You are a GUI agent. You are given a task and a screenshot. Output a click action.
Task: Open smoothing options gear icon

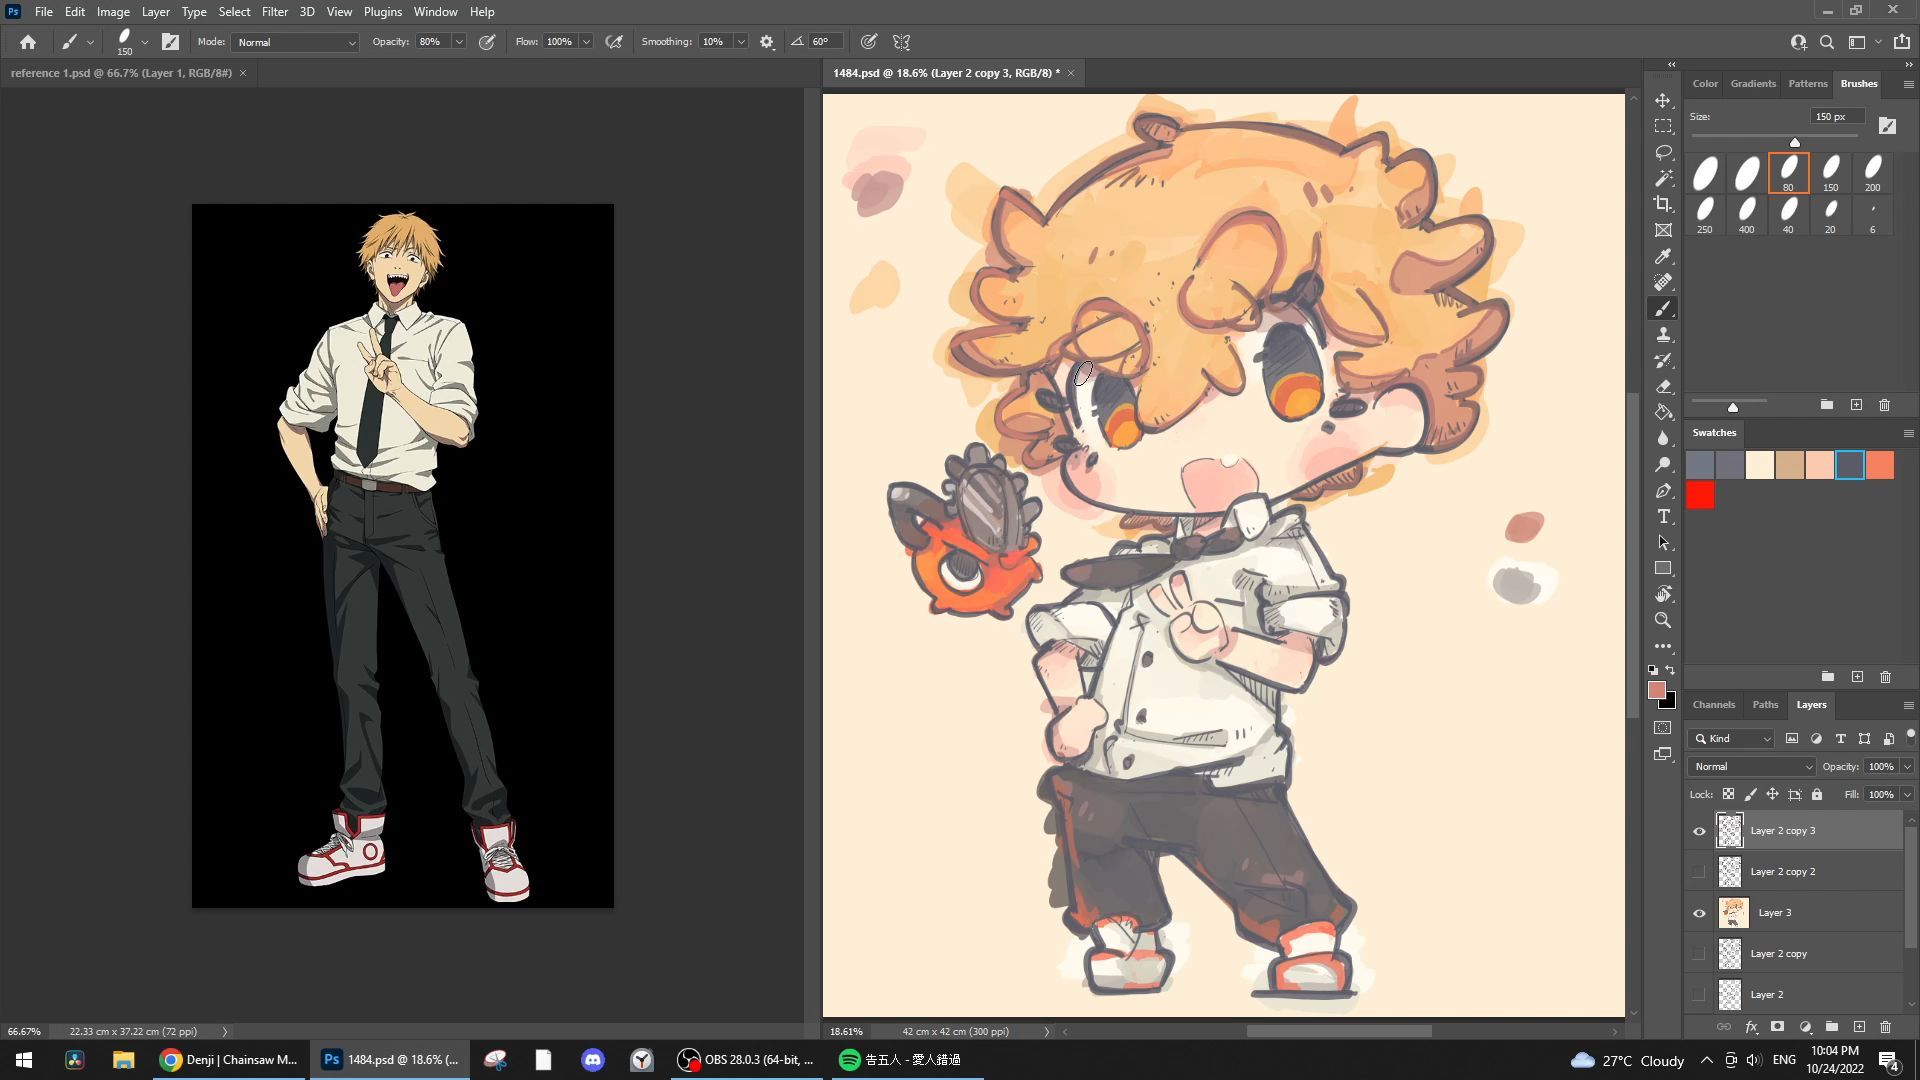point(767,42)
